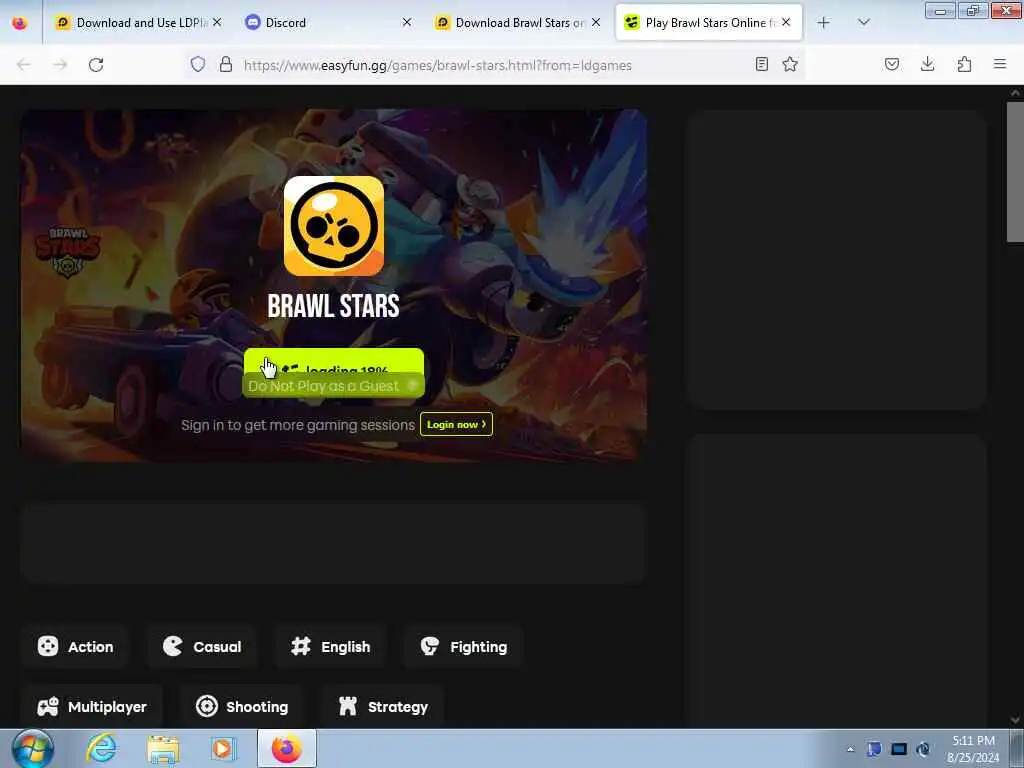Open the tracking protection shield icon

[198, 64]
